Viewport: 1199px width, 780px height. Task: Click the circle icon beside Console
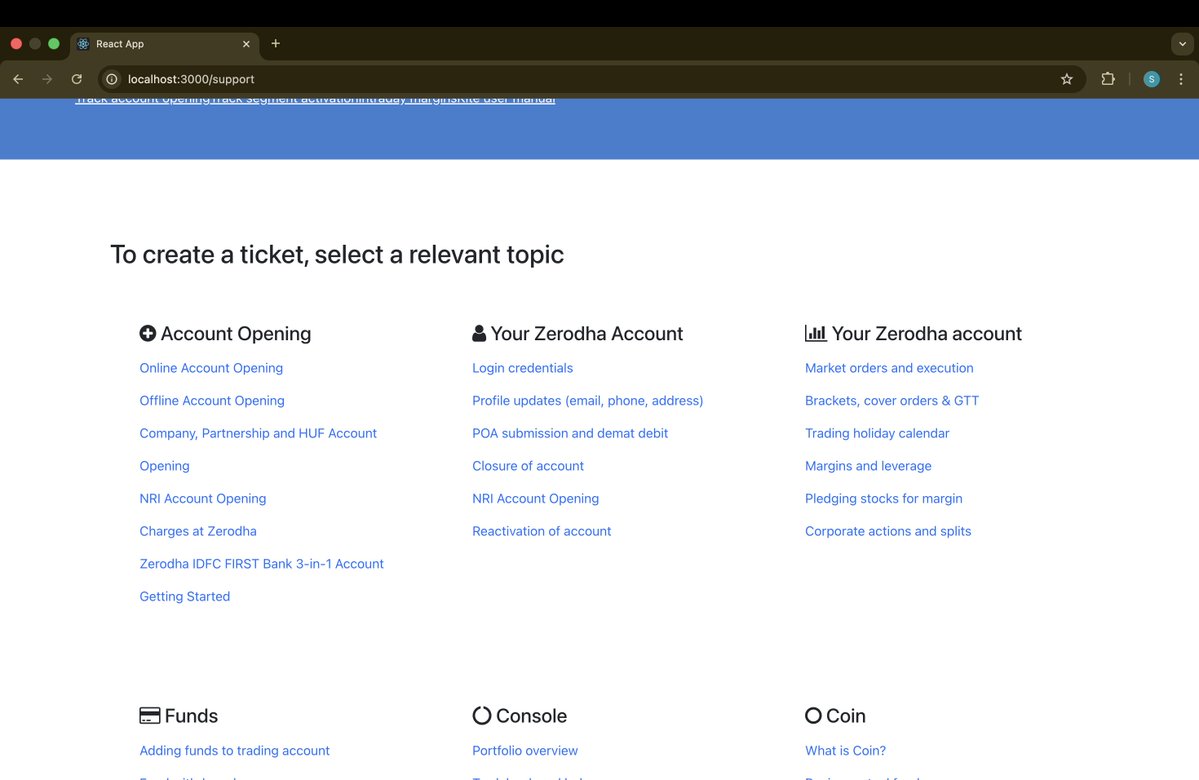(x=482, y=716)
